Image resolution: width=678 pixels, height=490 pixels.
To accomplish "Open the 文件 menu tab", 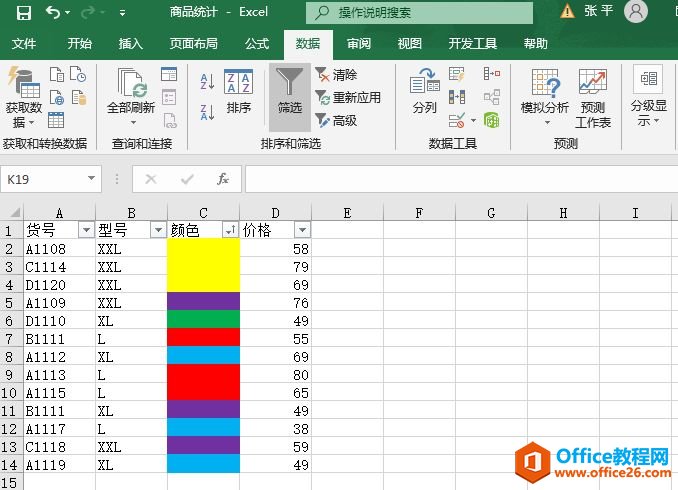I will pyautogui.click(x=24, y=43).
